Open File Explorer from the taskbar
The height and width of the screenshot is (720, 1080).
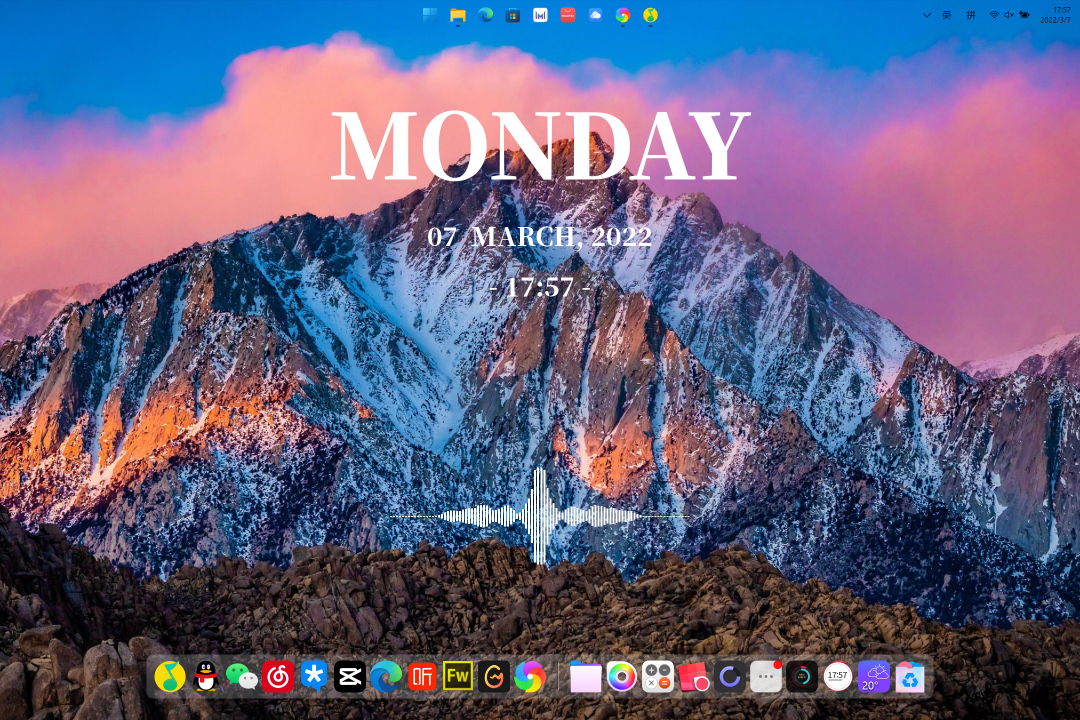[x=458, y=14]
